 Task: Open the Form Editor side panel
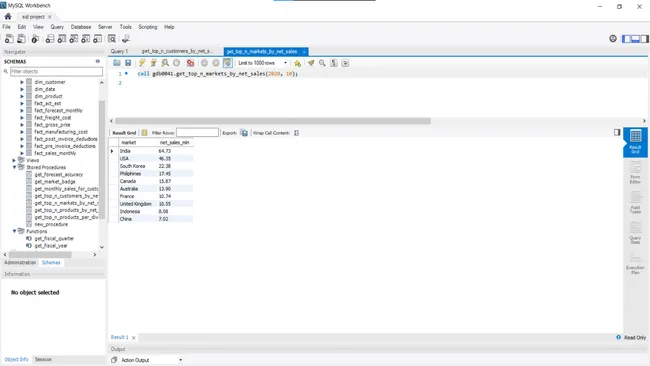tap(635, 173)
